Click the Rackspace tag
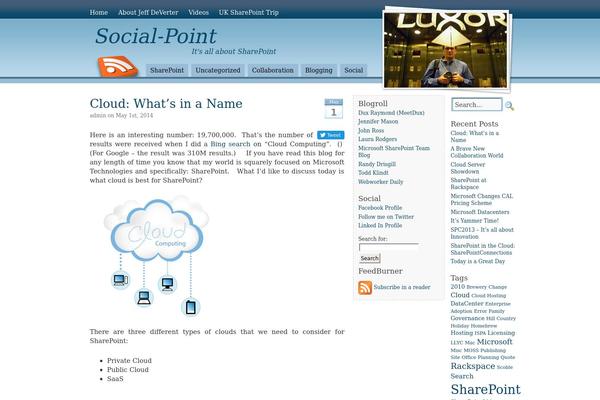This screenshot has height=400, width=600. (x=473, y=366)
